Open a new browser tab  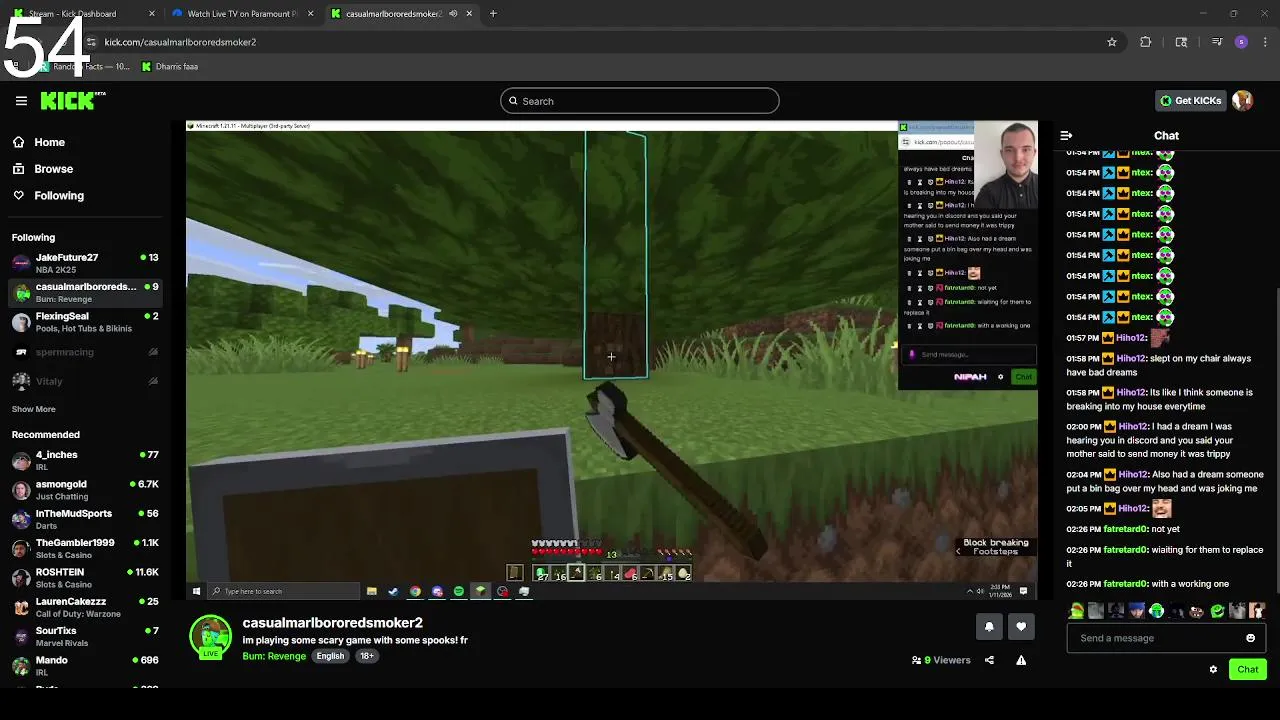(x=493, y=14)
